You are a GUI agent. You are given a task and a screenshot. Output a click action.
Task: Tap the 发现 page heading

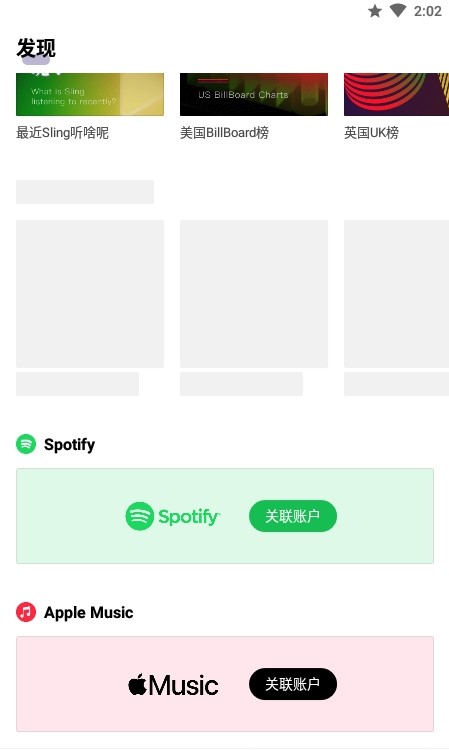pos(36,48)
